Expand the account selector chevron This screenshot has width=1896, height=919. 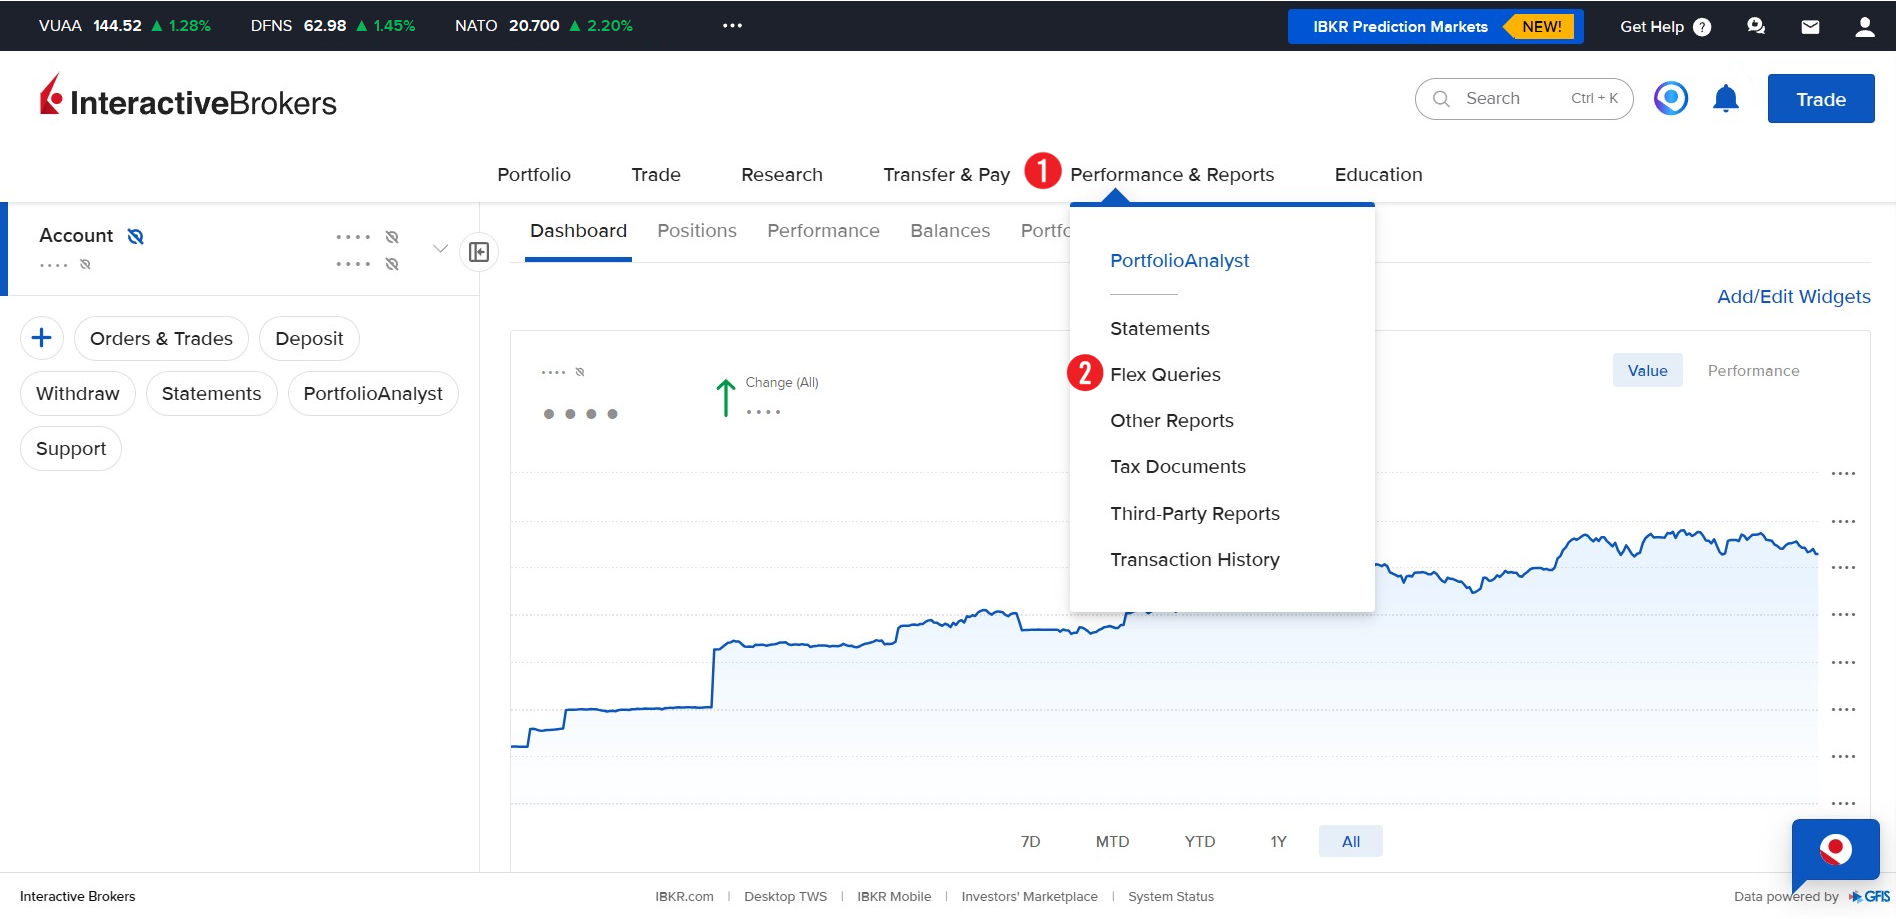(440, 248)
